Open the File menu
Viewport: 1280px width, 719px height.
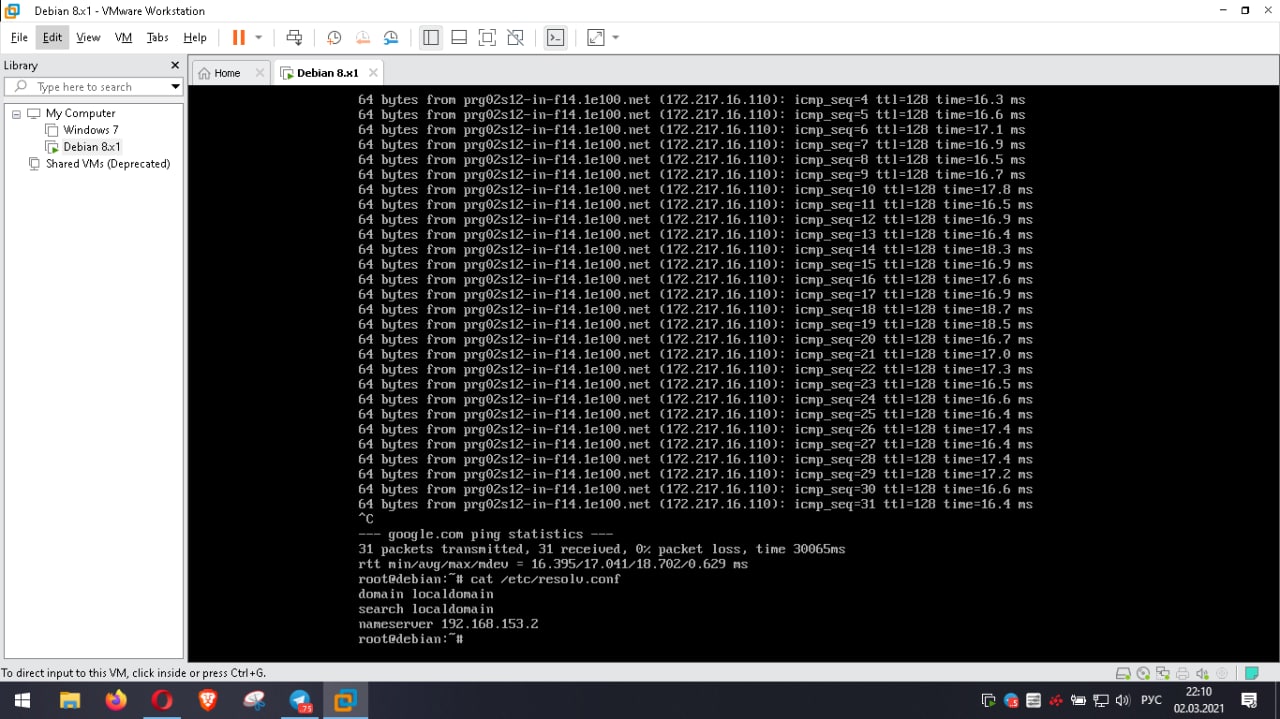tap(19, 37)
